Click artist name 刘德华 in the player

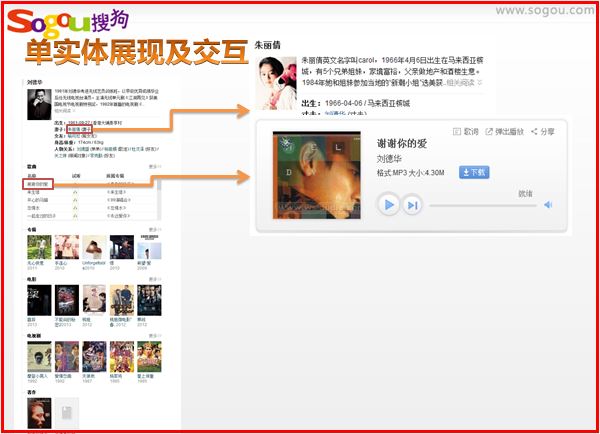coord(389,159)
